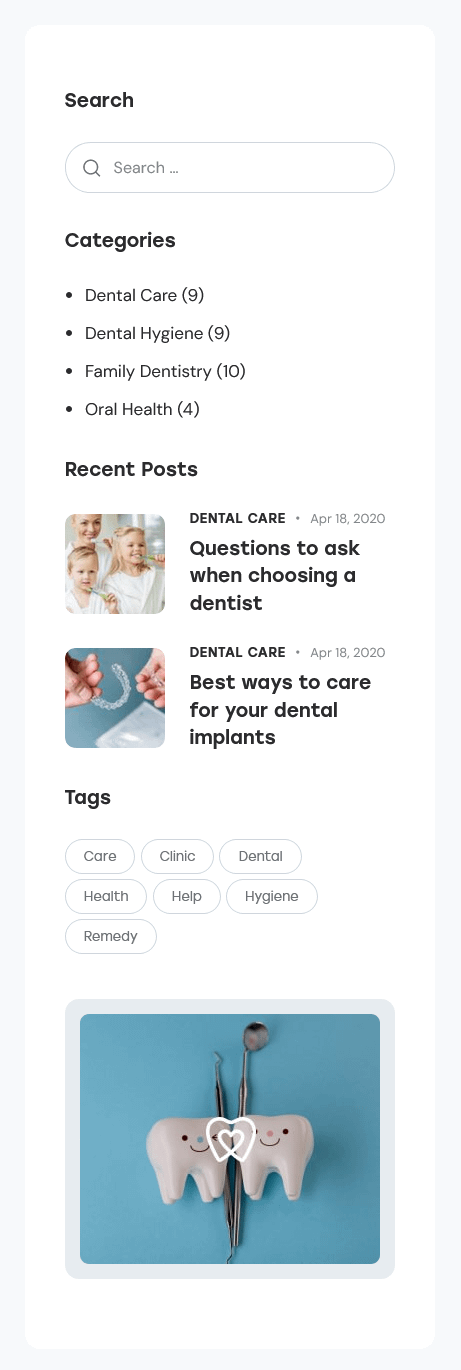Select the Care tag

[x=100, y=856]
